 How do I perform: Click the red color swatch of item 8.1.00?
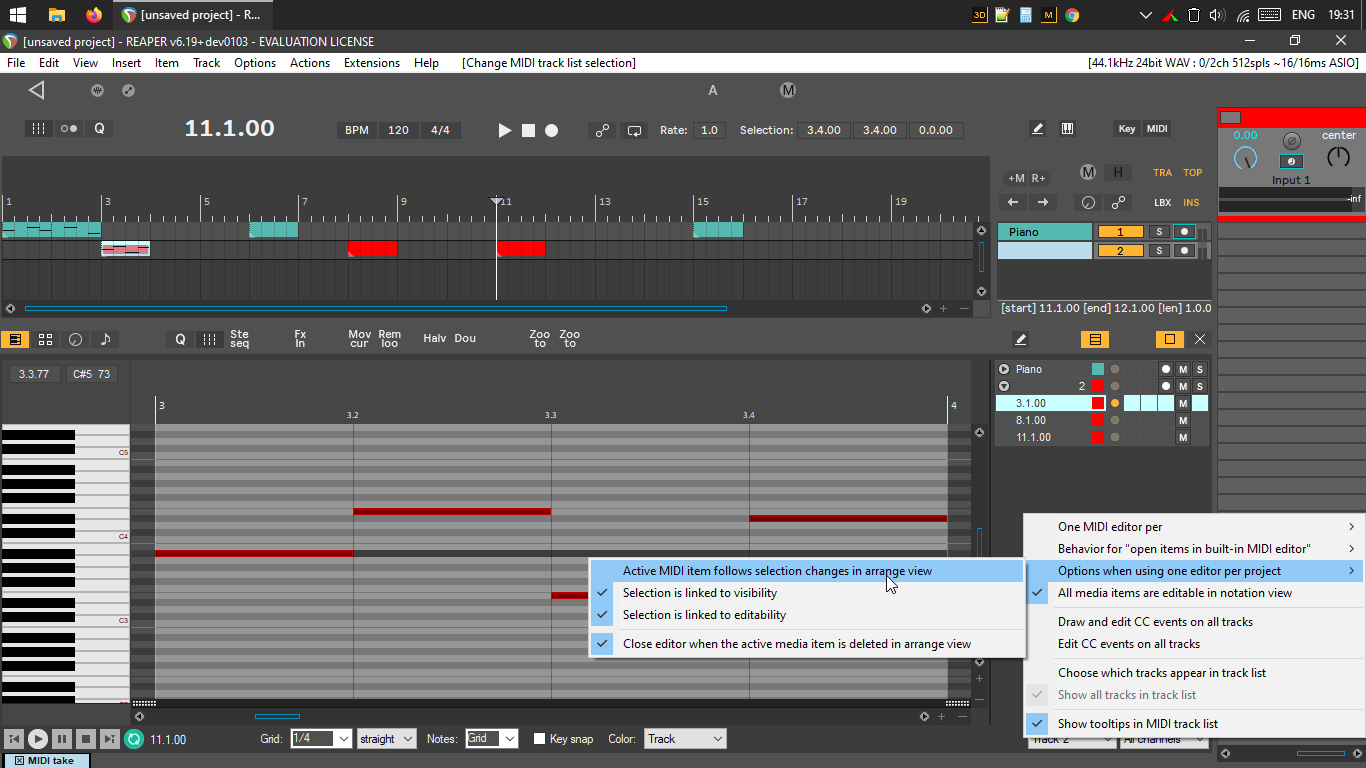(x=1098, y=421)
